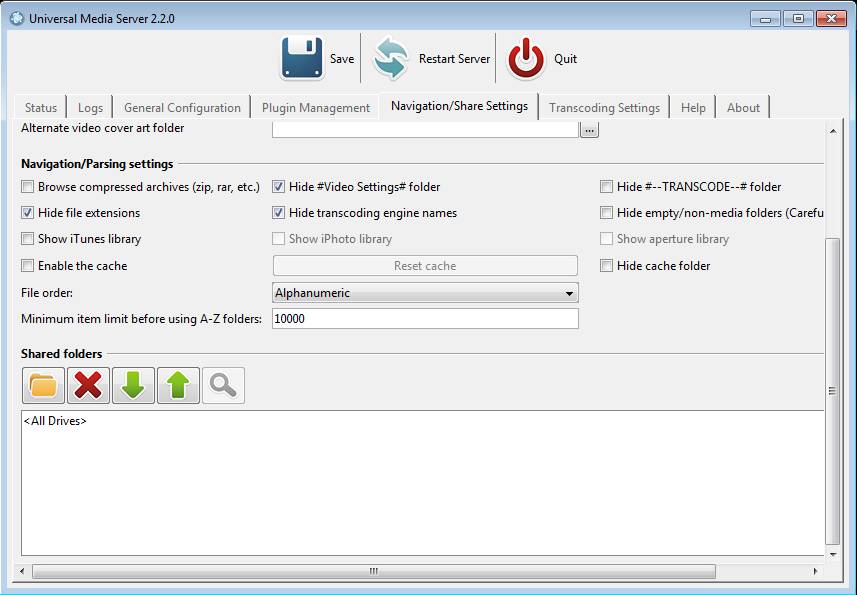The image size is (857, 595).
Task: Add a shared folder with folder icon
Action: 44,386
